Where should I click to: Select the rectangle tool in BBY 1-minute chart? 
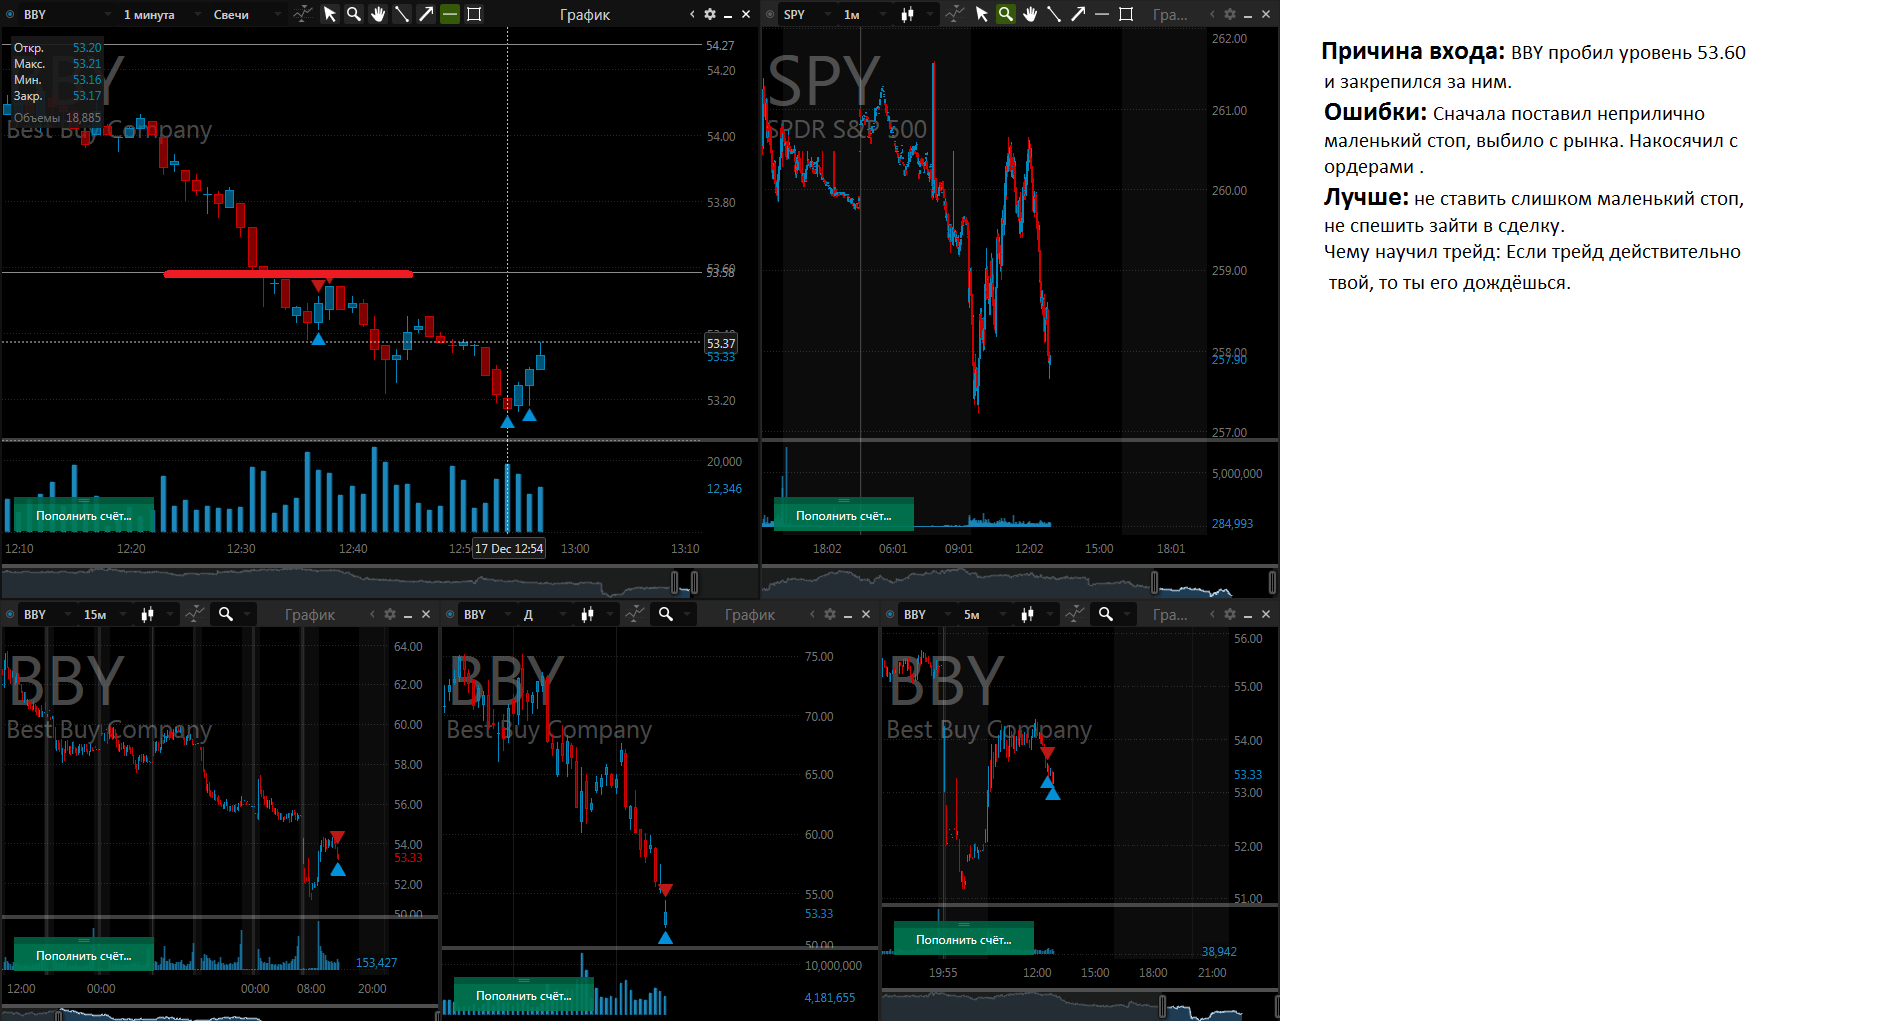point(474,14)
